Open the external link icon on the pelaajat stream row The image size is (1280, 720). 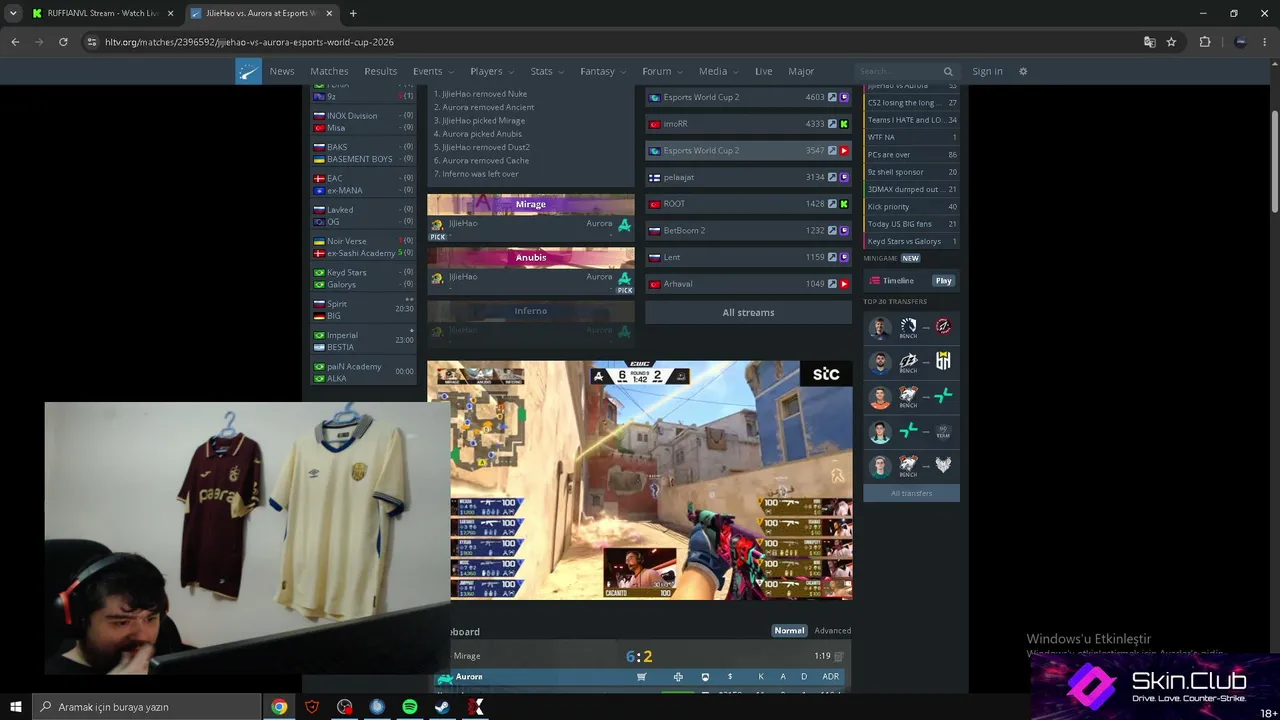(x=832, y=177)
